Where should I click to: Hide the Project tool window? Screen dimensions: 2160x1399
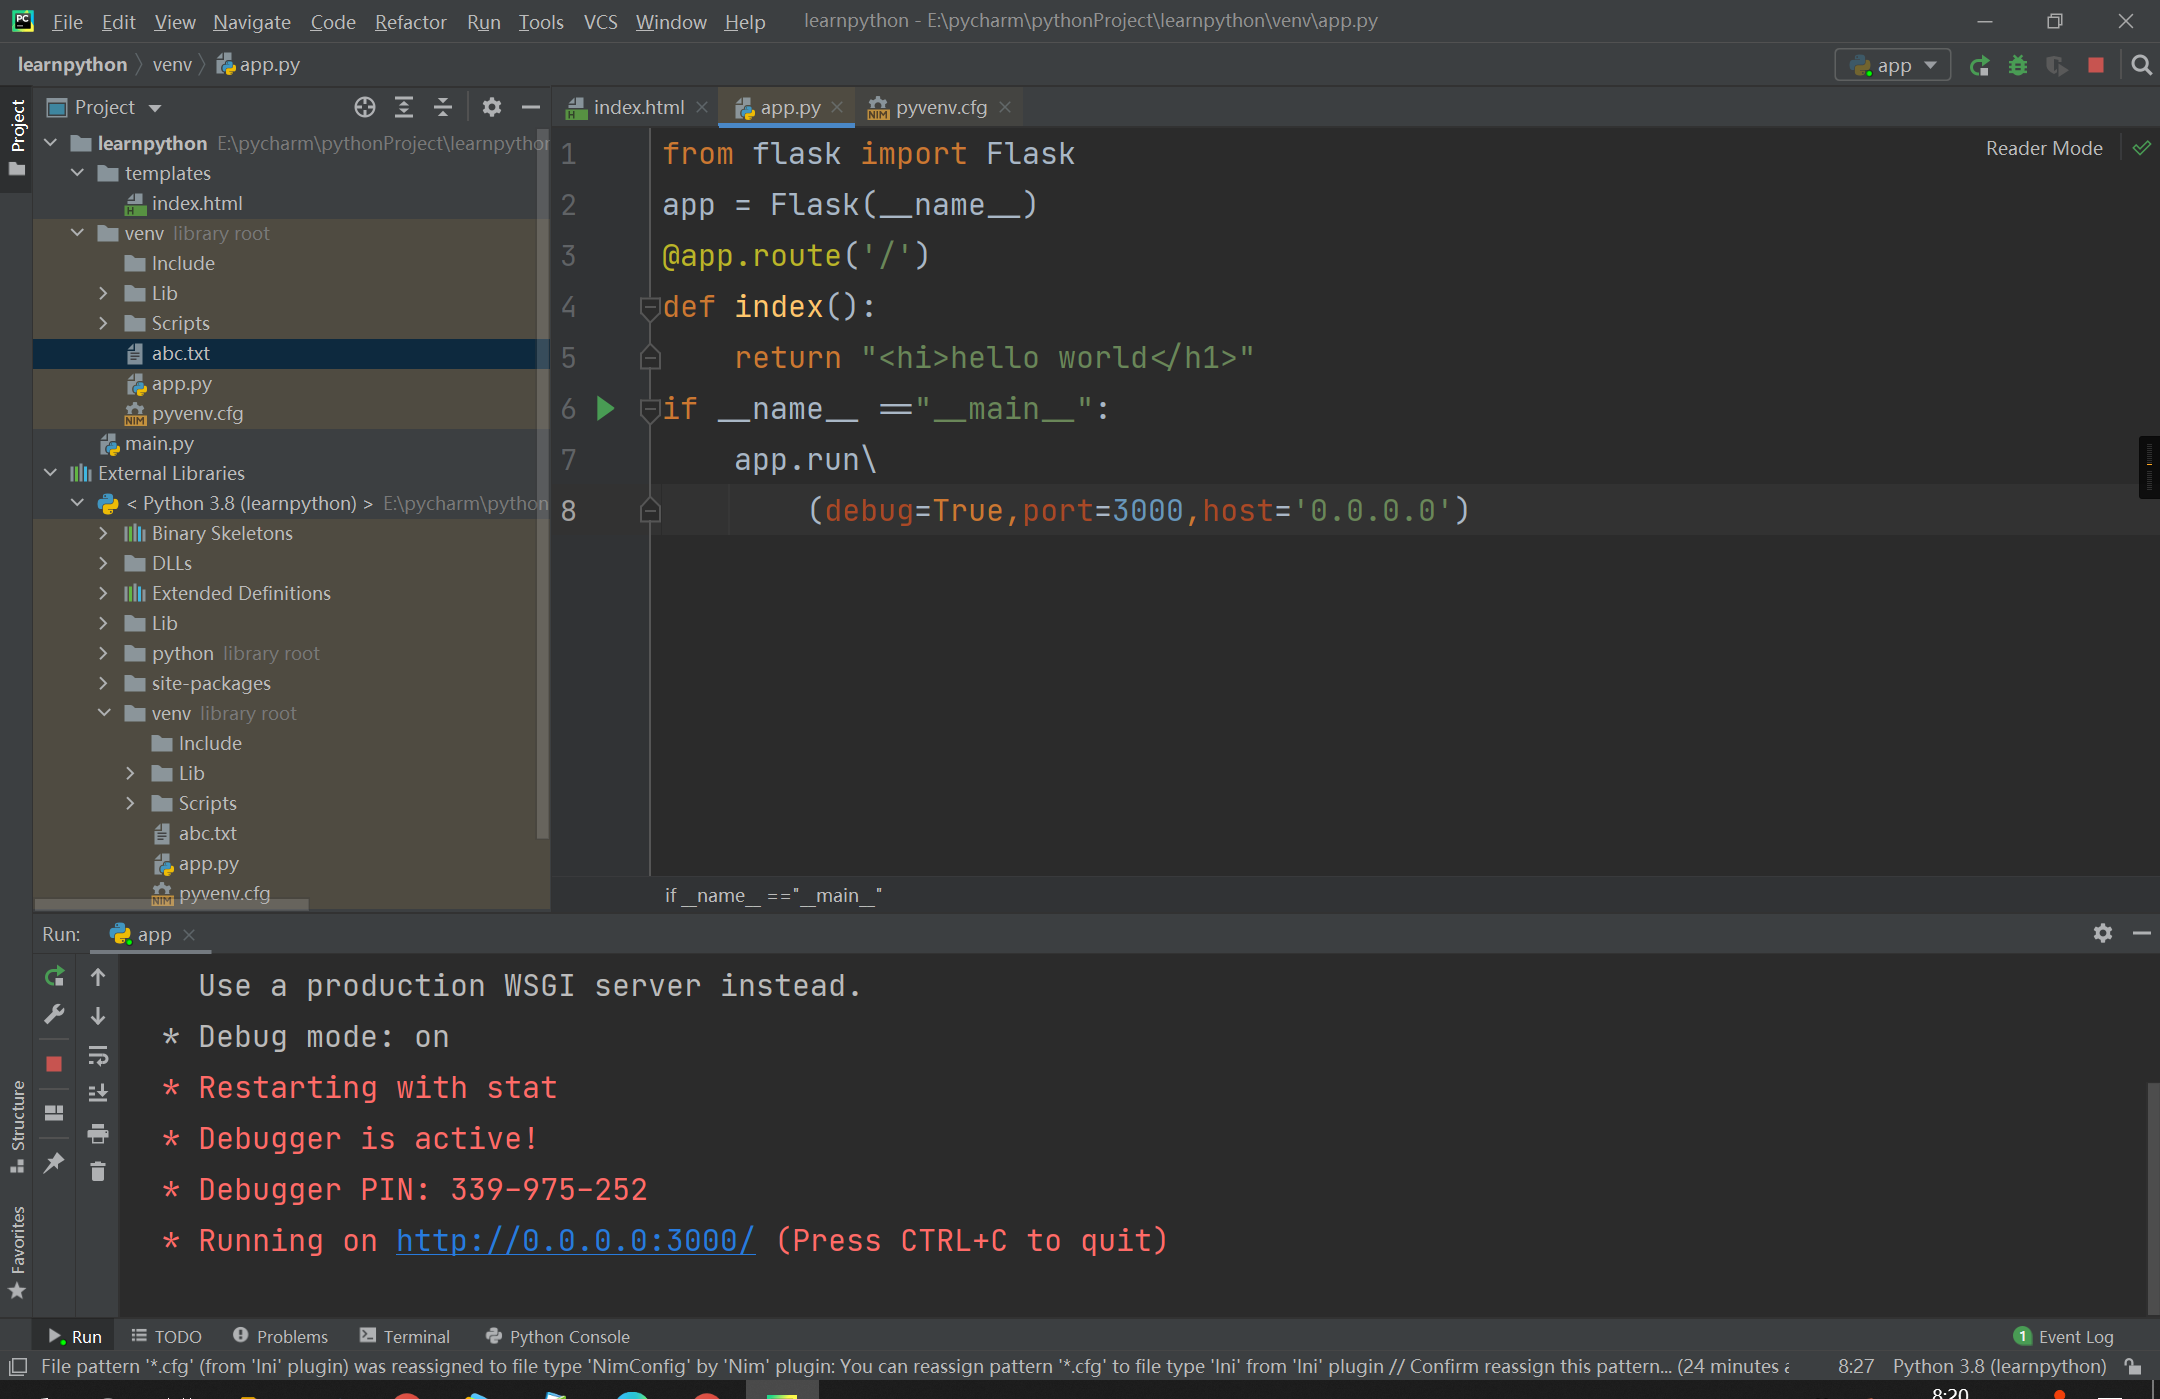pyautogui.click(x=531, y=107)
